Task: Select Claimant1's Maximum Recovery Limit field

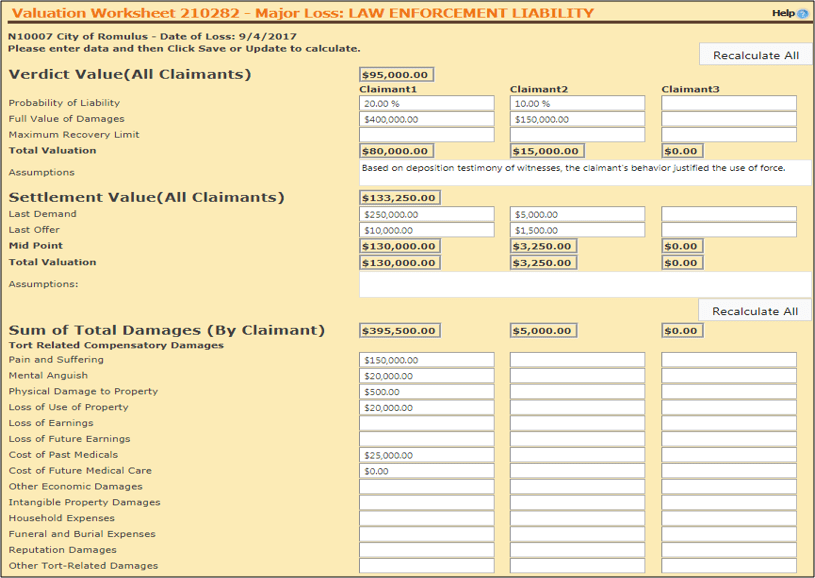Action: pos(425,134)
